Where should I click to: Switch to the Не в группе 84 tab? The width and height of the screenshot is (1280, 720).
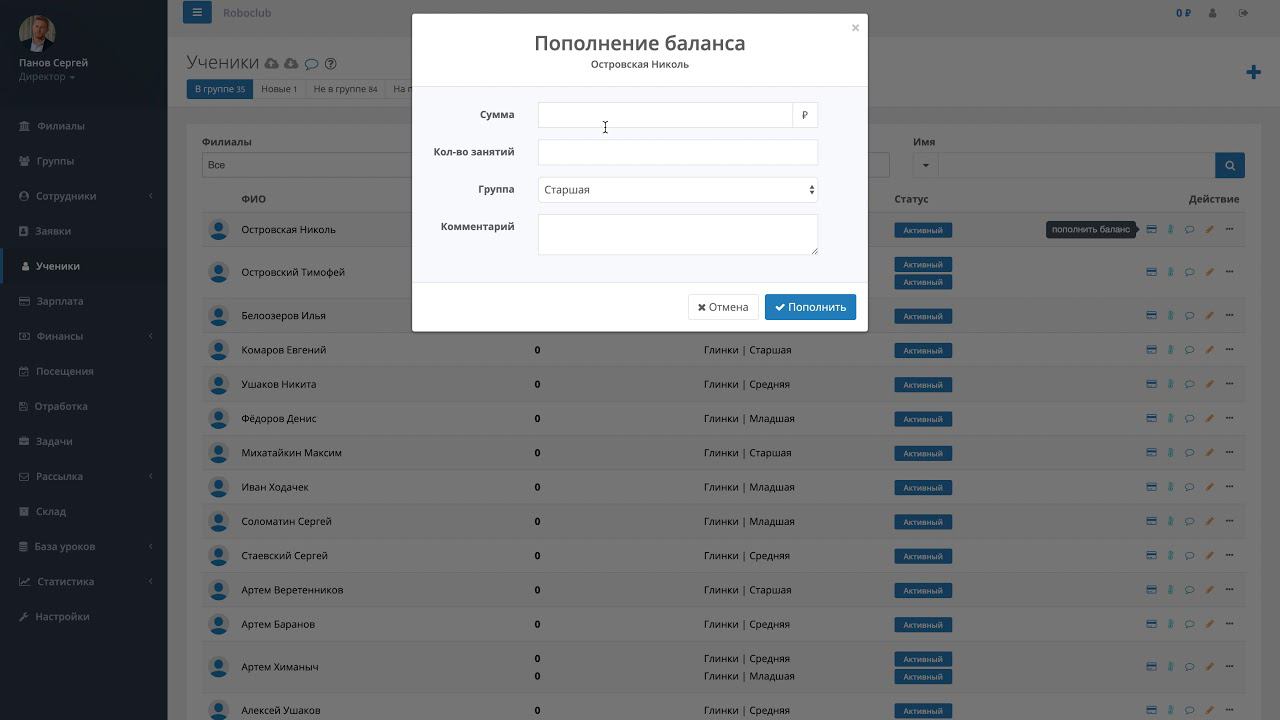click(x=345, y=89)
